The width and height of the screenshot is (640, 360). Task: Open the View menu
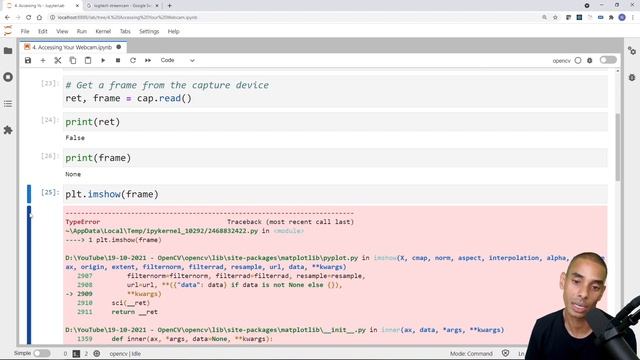click(x=62, y=31)
